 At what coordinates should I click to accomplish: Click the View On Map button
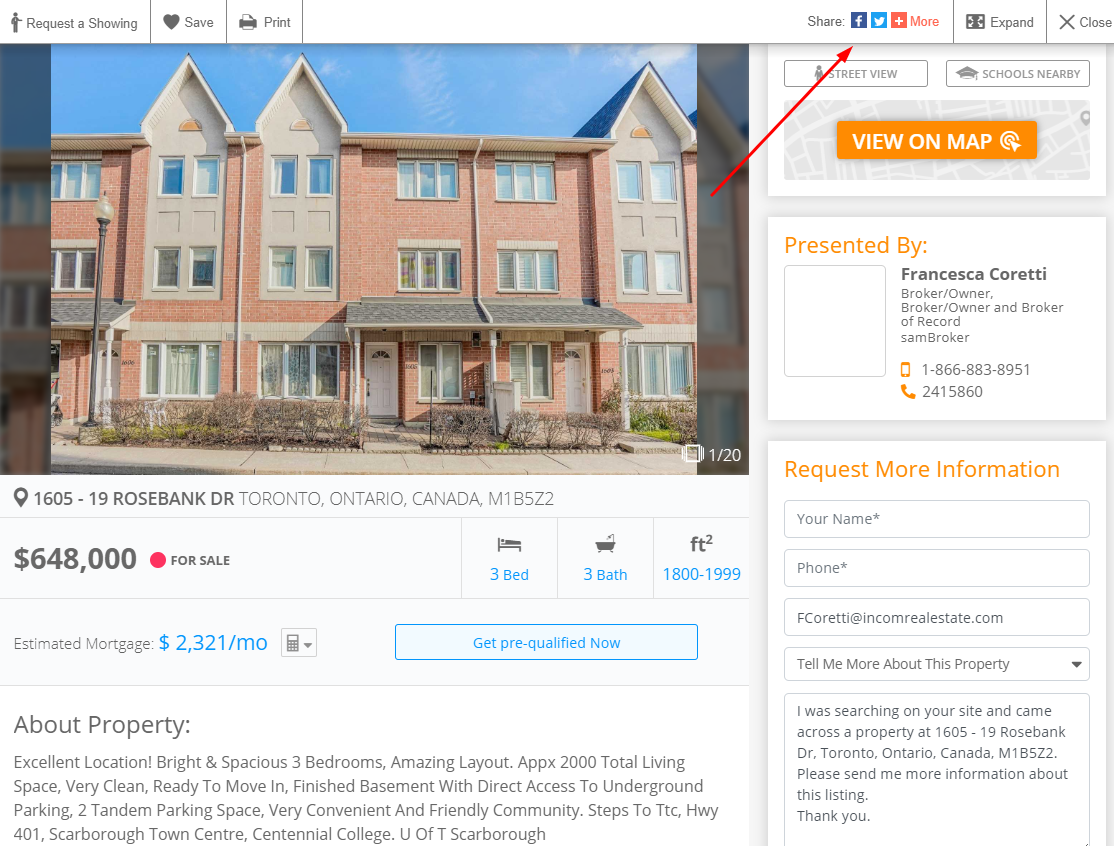936,141
